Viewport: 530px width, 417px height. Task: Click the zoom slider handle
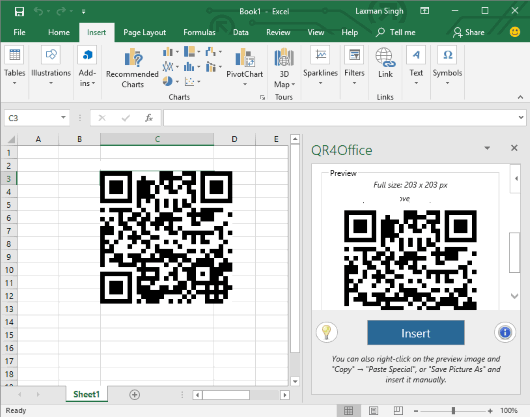(453, 411)
